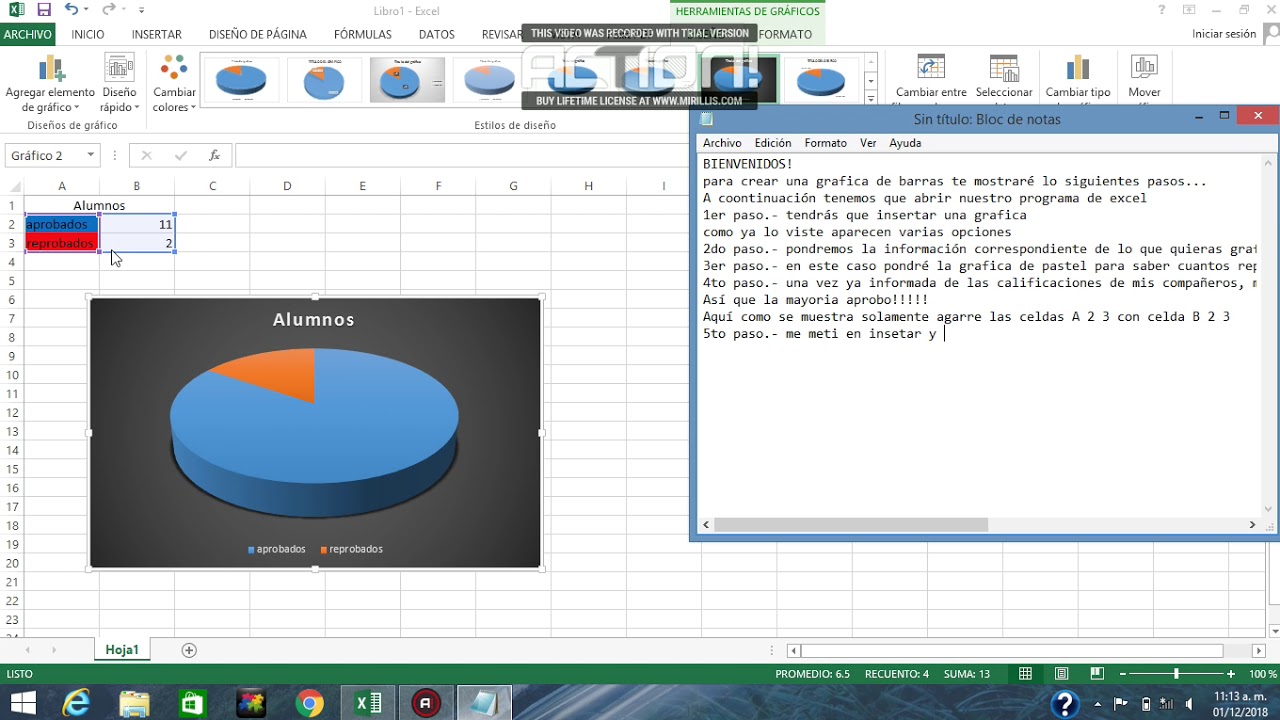This screenshot has height=720, width=1280.
Task: Choose the second pie chart style thumbnail
Action: pyautogui.click(x=324, y=79)
